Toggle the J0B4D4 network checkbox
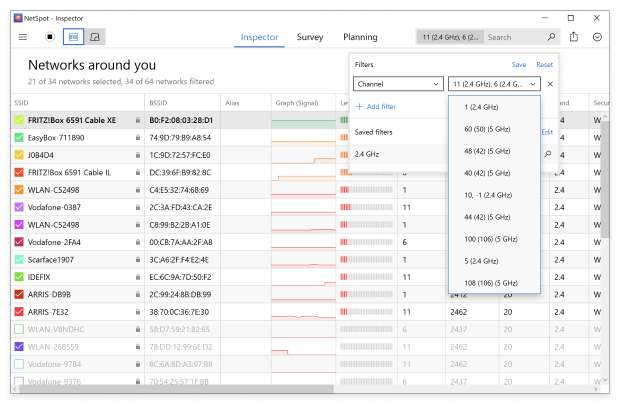This screenshot has width=620, height=404. [19, 155]
